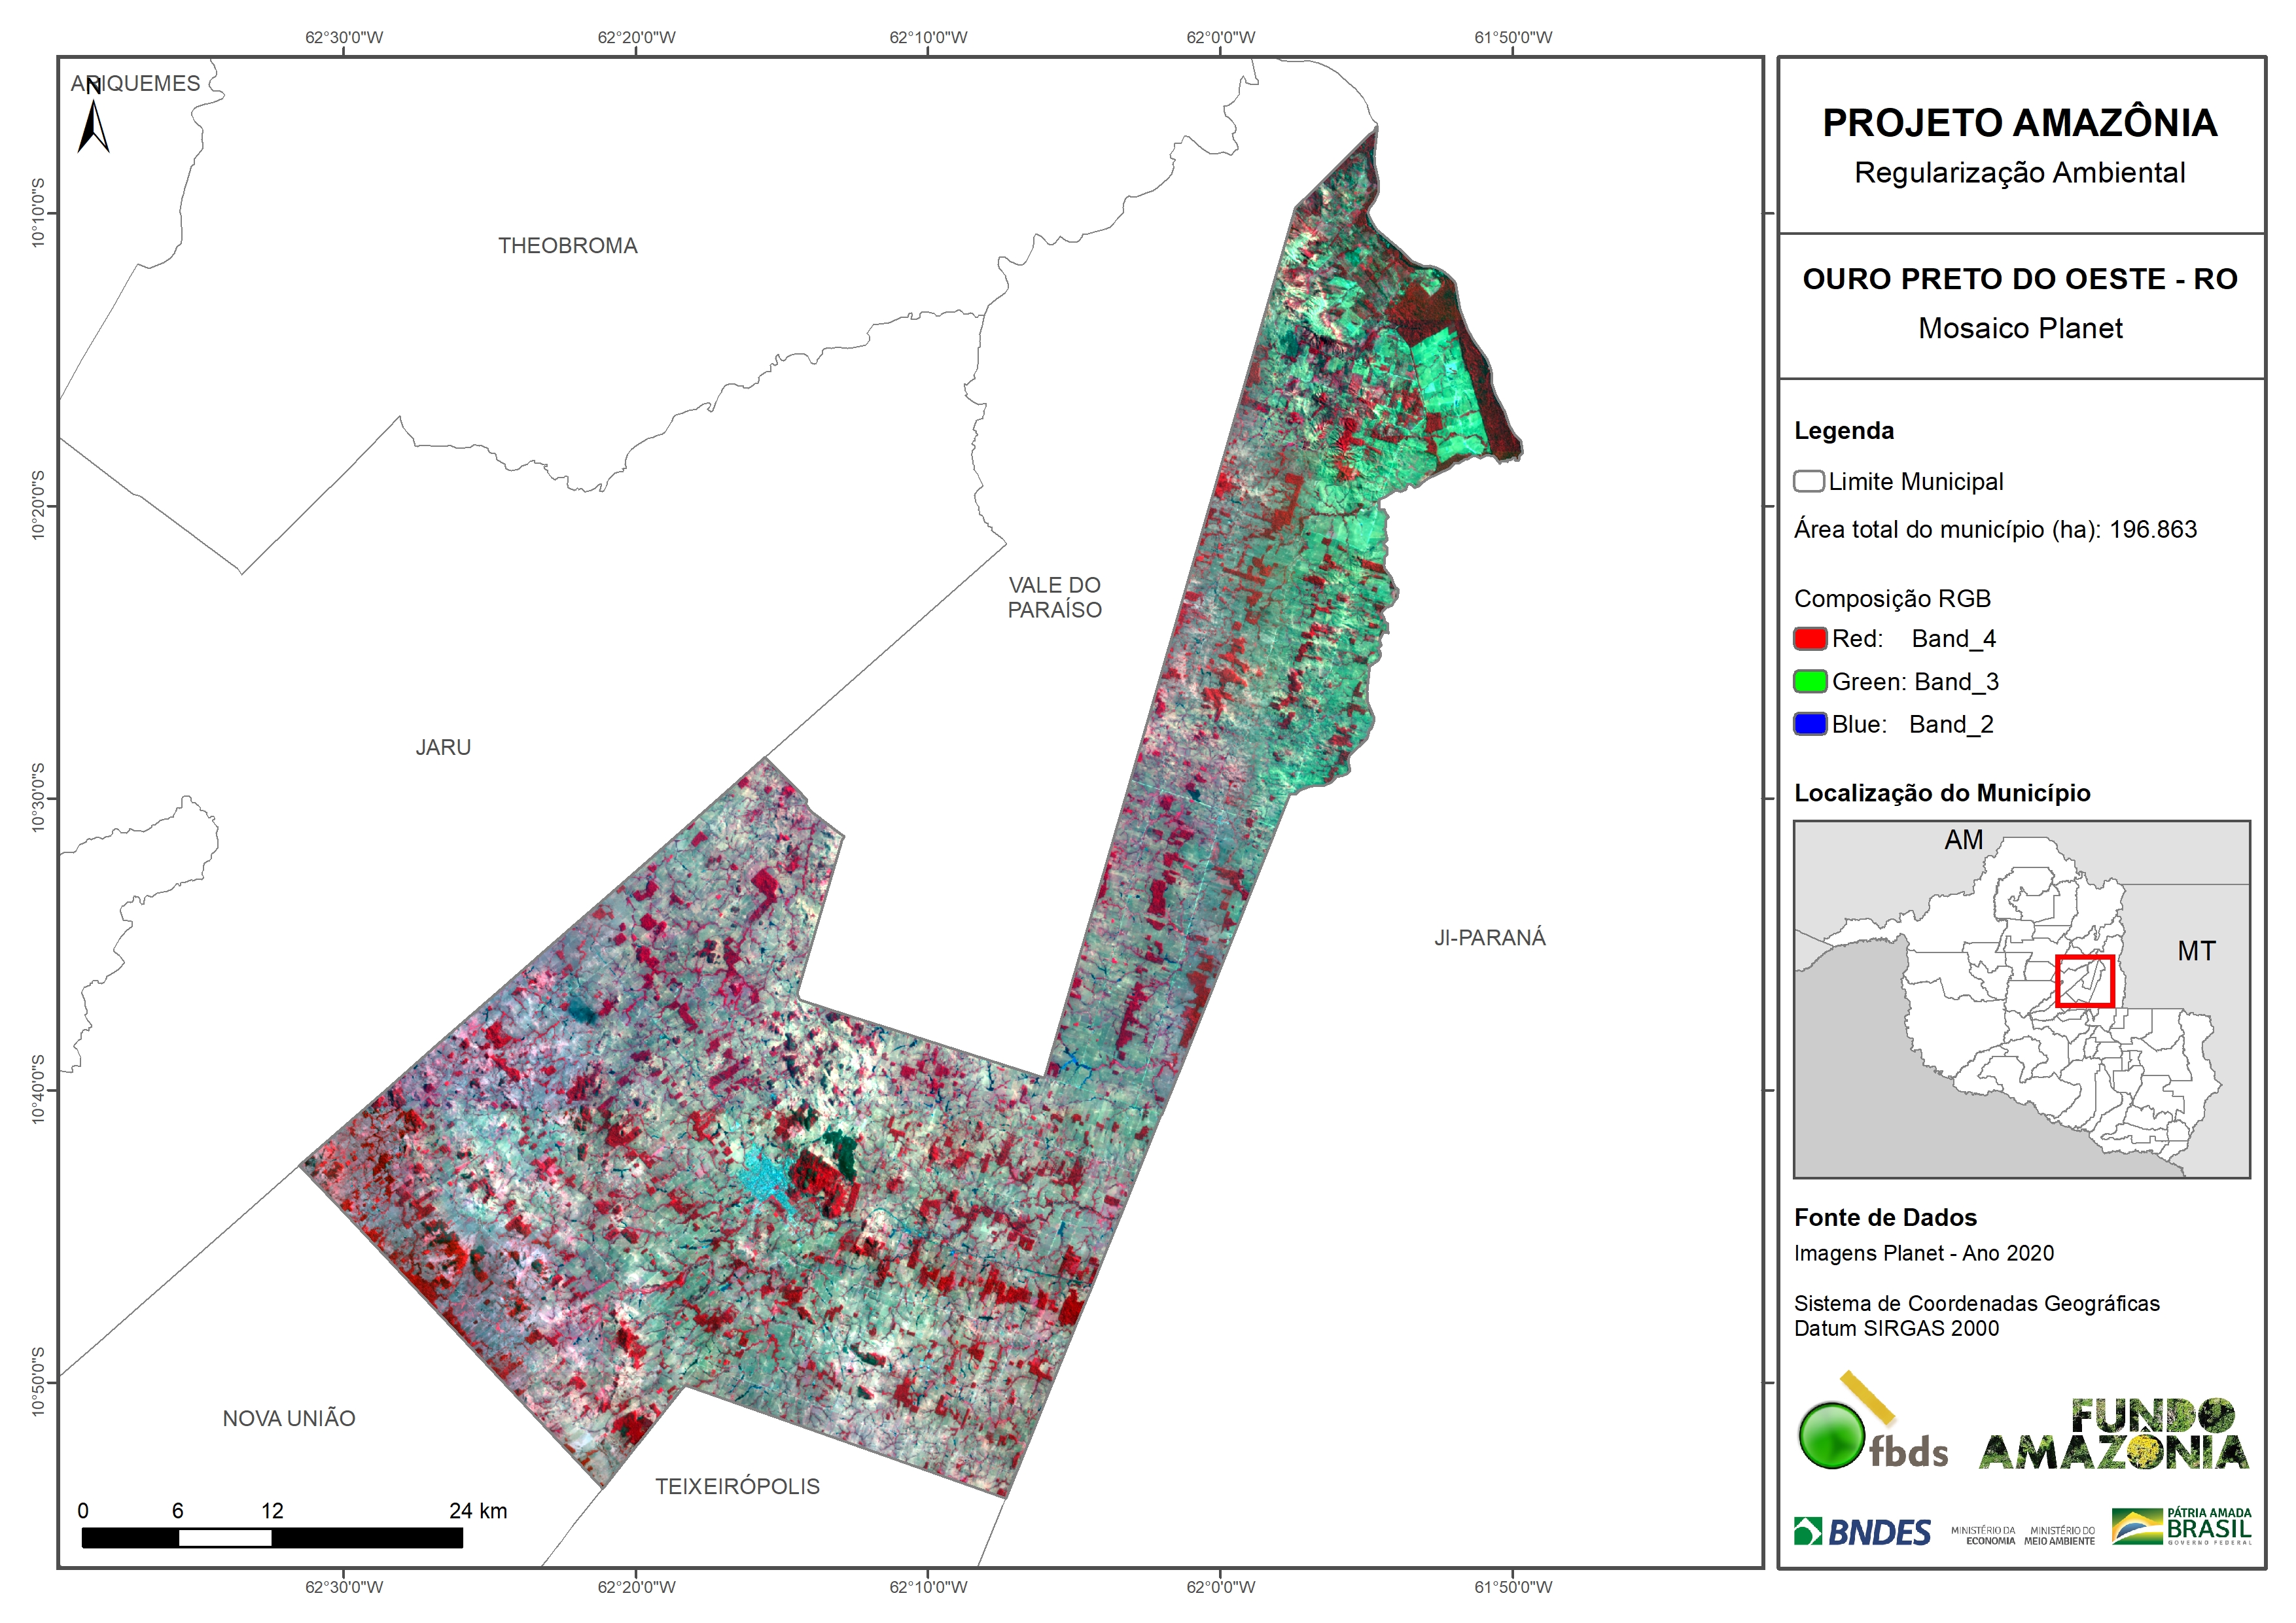Click the green Band_3 color swatch
This screenshot has height=1623, width=2296.
[x=1809, y=681]
